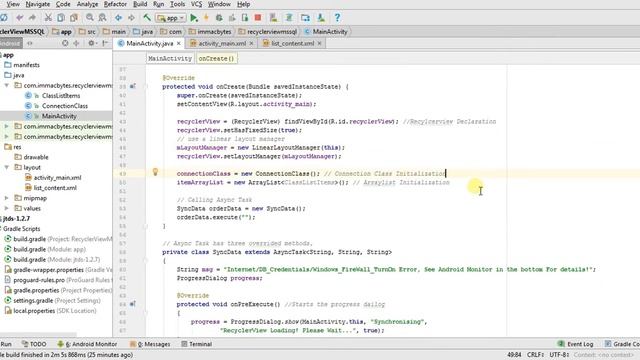
Task: Open the app run configuration dropdown
Action: 171,18
